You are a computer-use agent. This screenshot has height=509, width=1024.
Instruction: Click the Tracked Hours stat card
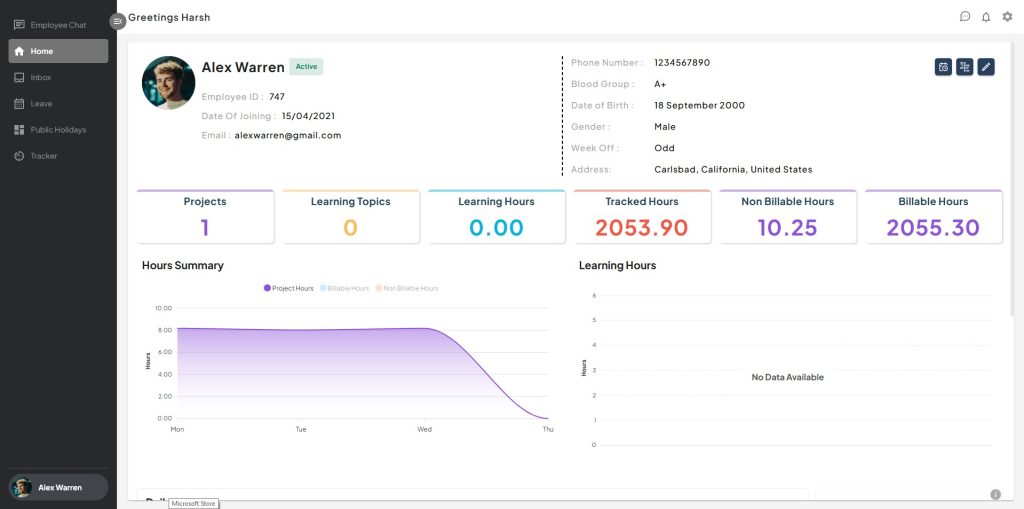pyautogui.click(x=642, y=217)
